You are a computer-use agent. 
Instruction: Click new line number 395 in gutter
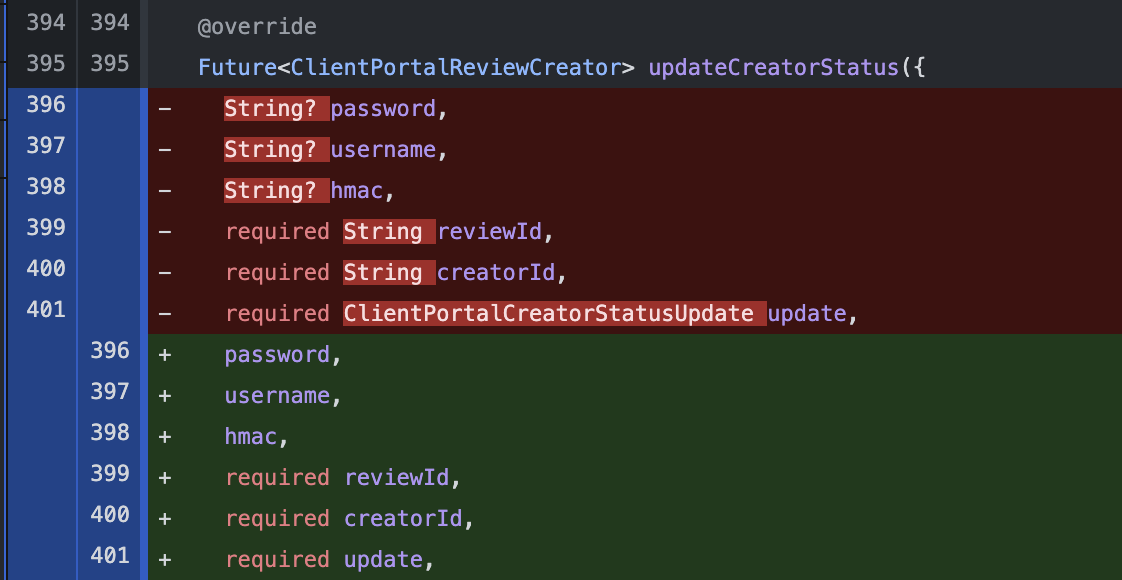coord(110,64)
